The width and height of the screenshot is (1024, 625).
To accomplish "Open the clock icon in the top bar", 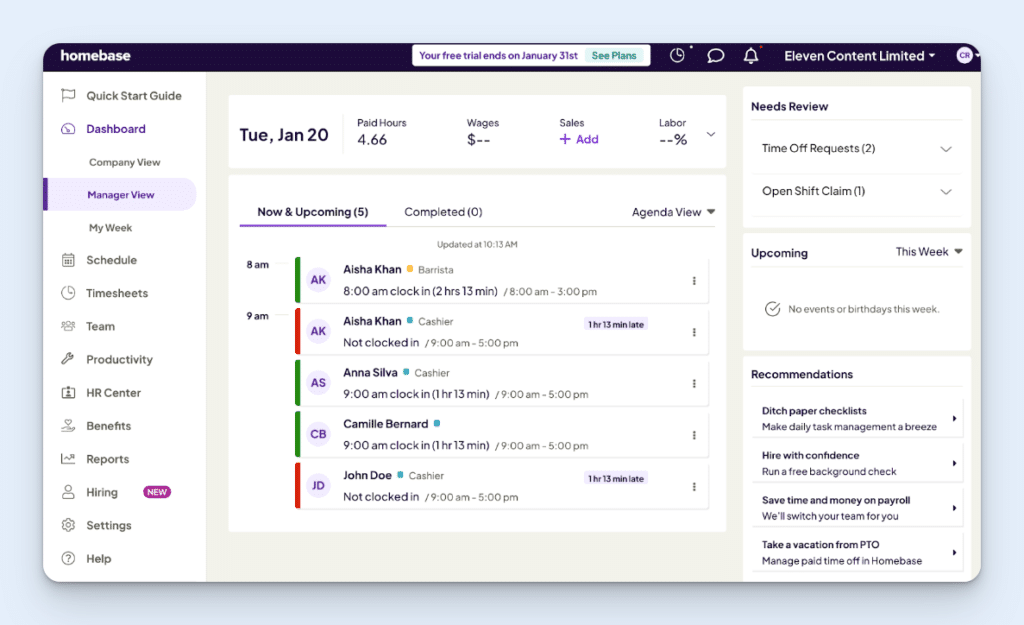I will tap(678, 56).
